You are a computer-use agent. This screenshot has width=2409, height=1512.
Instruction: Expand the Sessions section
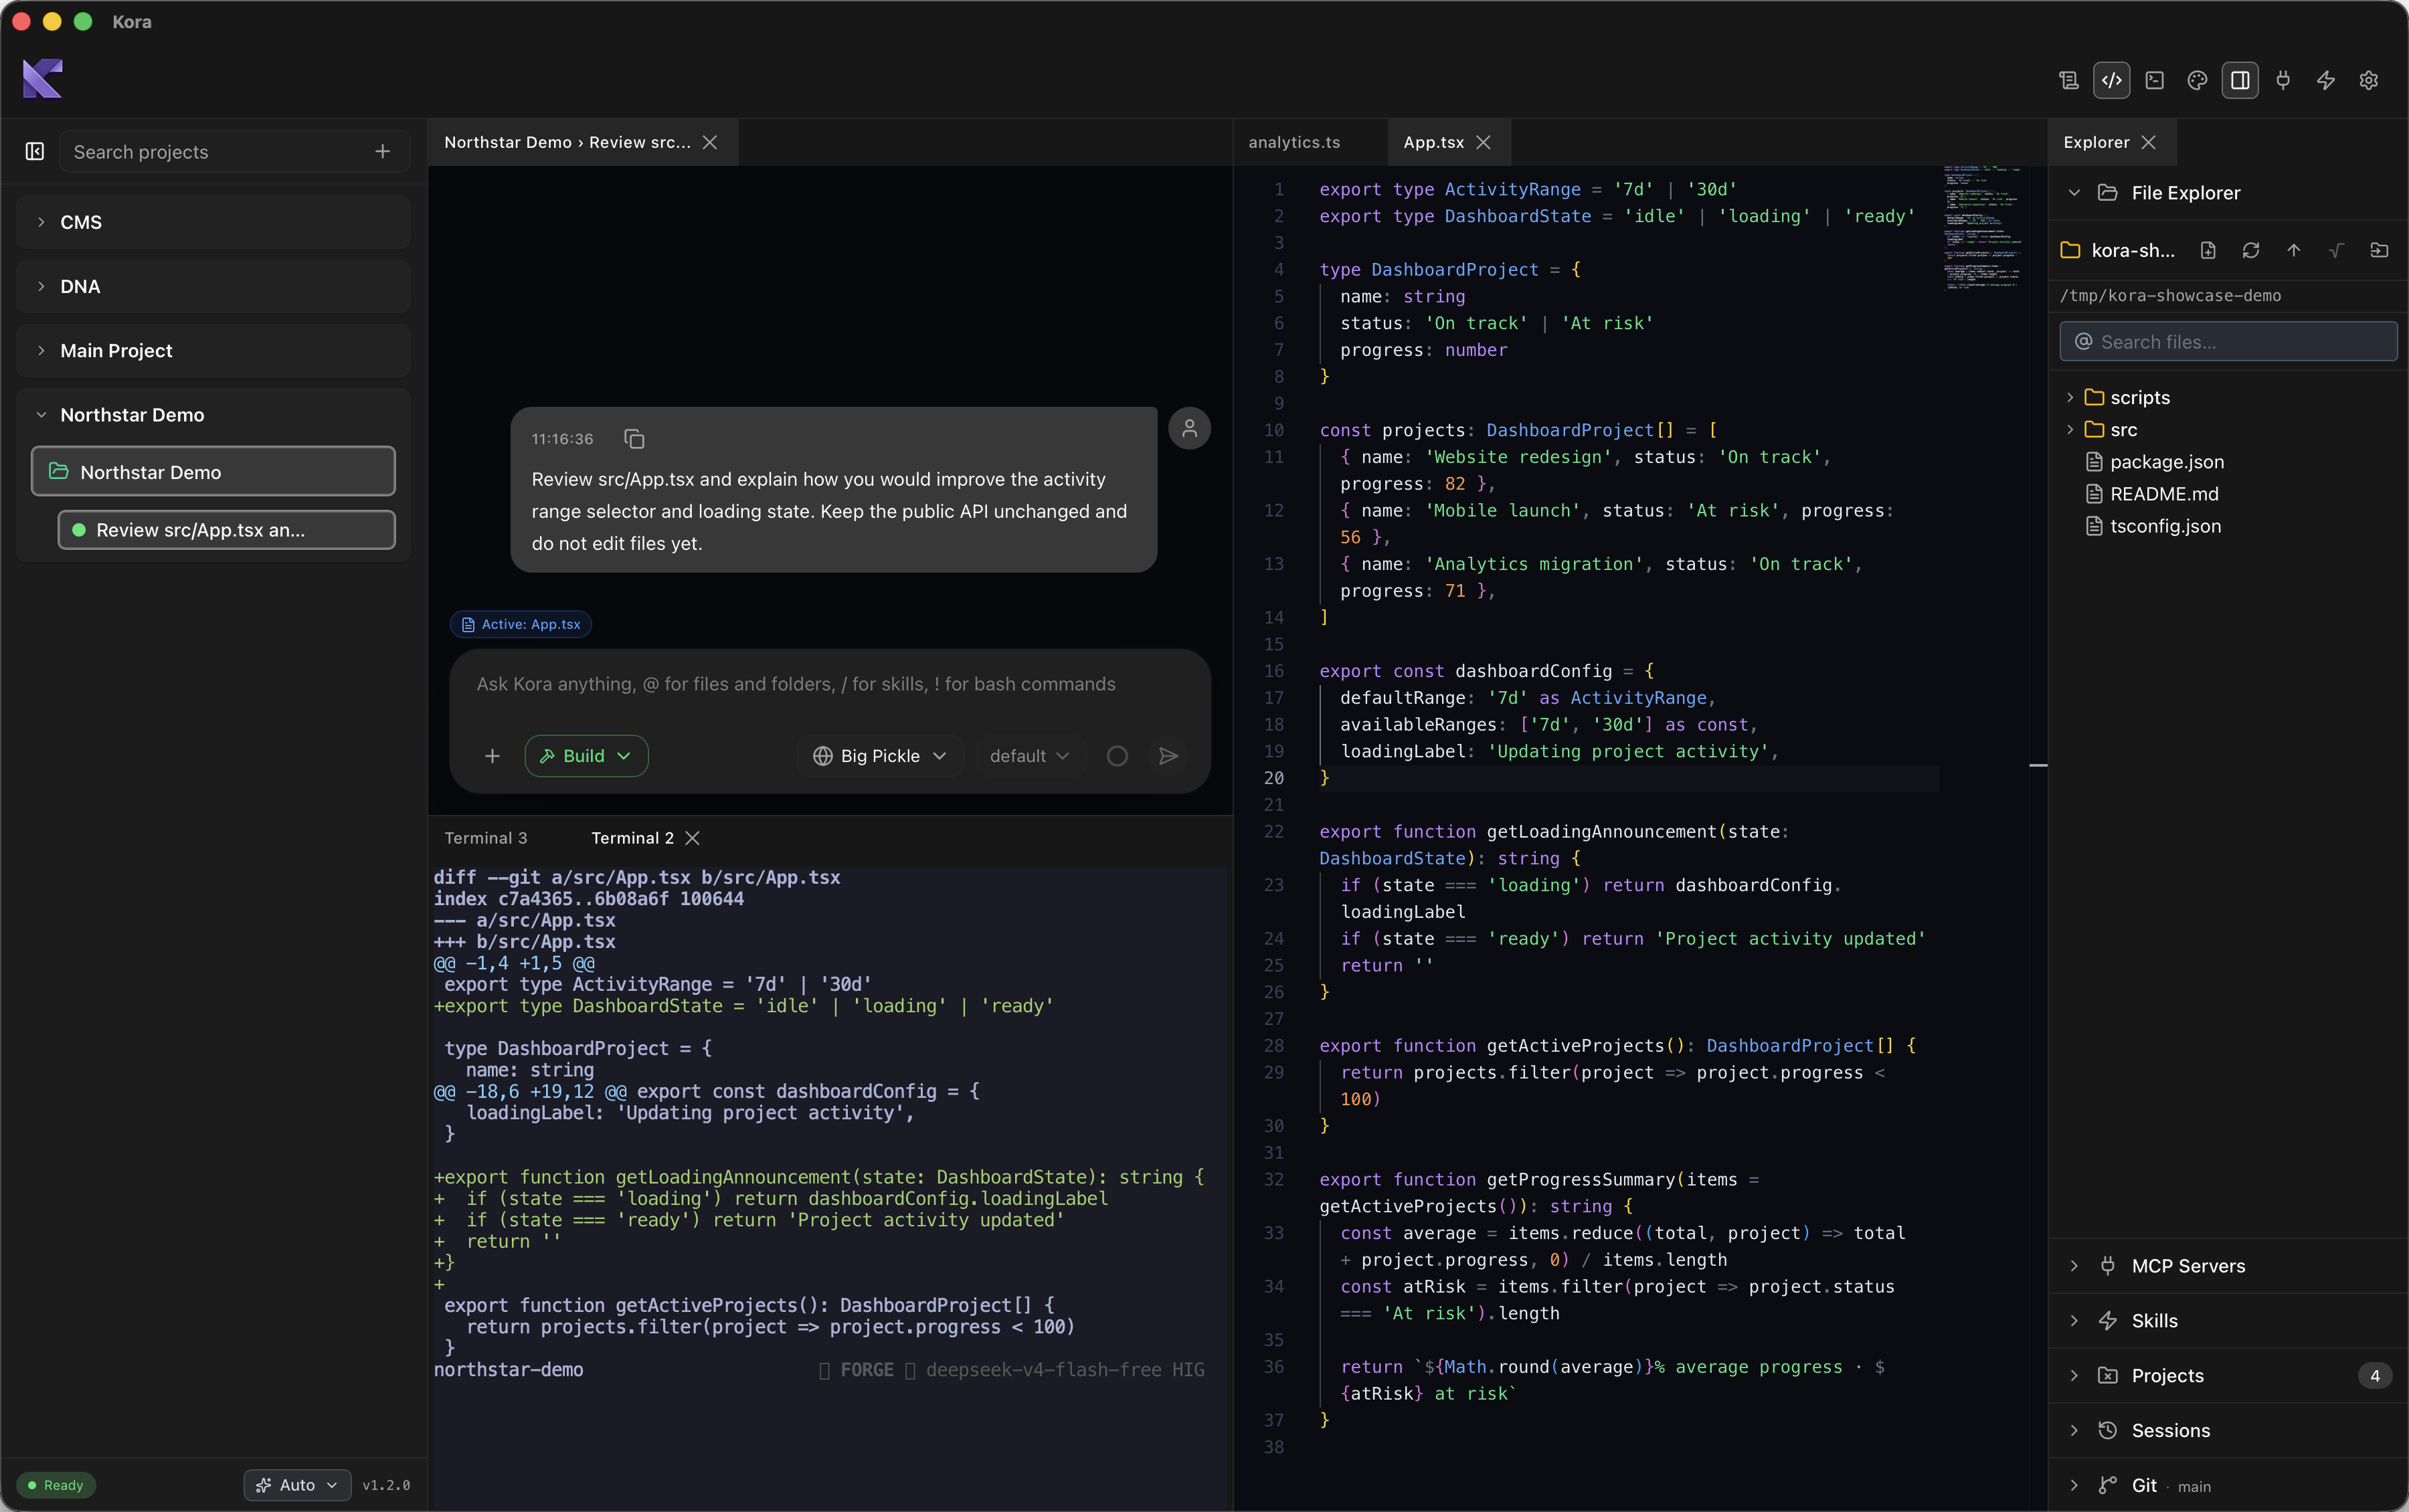[x=2228, y=1431]
